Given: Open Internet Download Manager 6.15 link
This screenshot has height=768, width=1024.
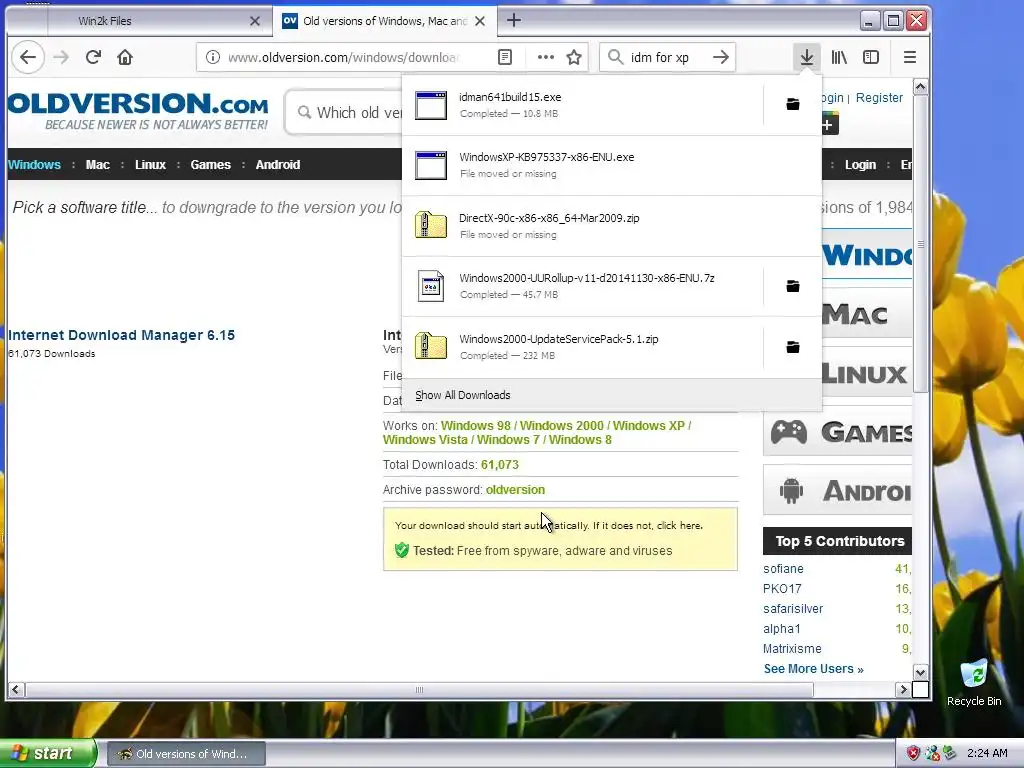Looking at the screenshot, I should tap(121, 335).
